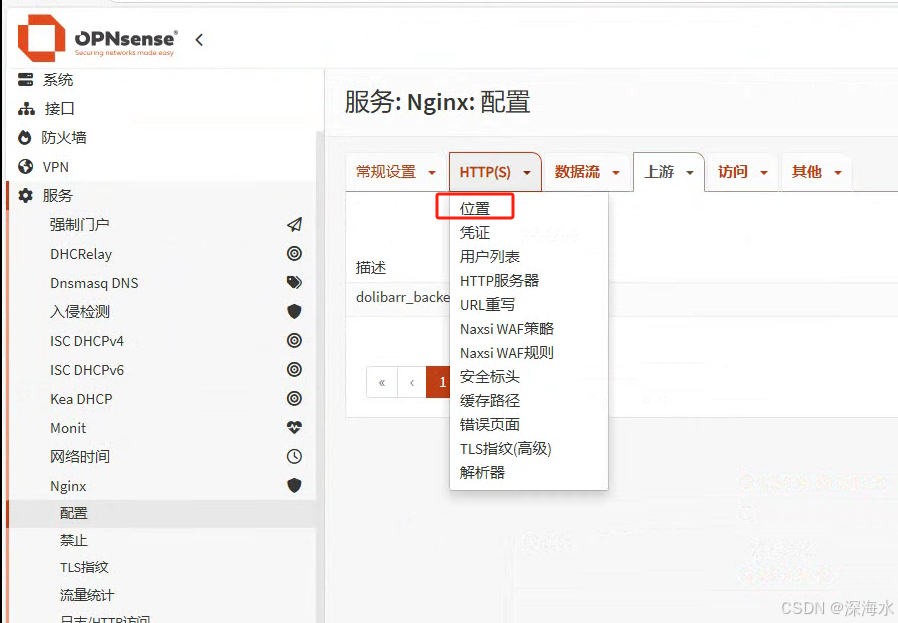898x623 pixels.
Task: Select 用户列表 from the HTTP(S) menu
Action: pyautogui.click(x=490, y=257)
